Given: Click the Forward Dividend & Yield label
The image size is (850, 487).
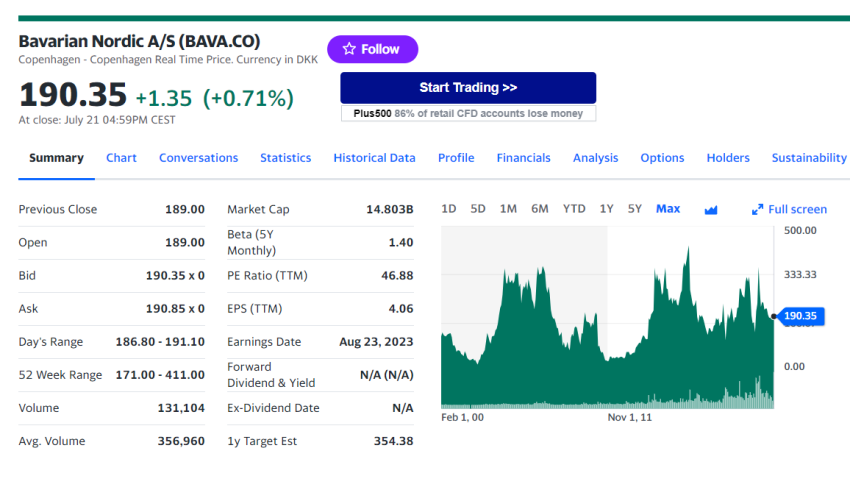Looking at the screenshot, I should coord(271,375).
